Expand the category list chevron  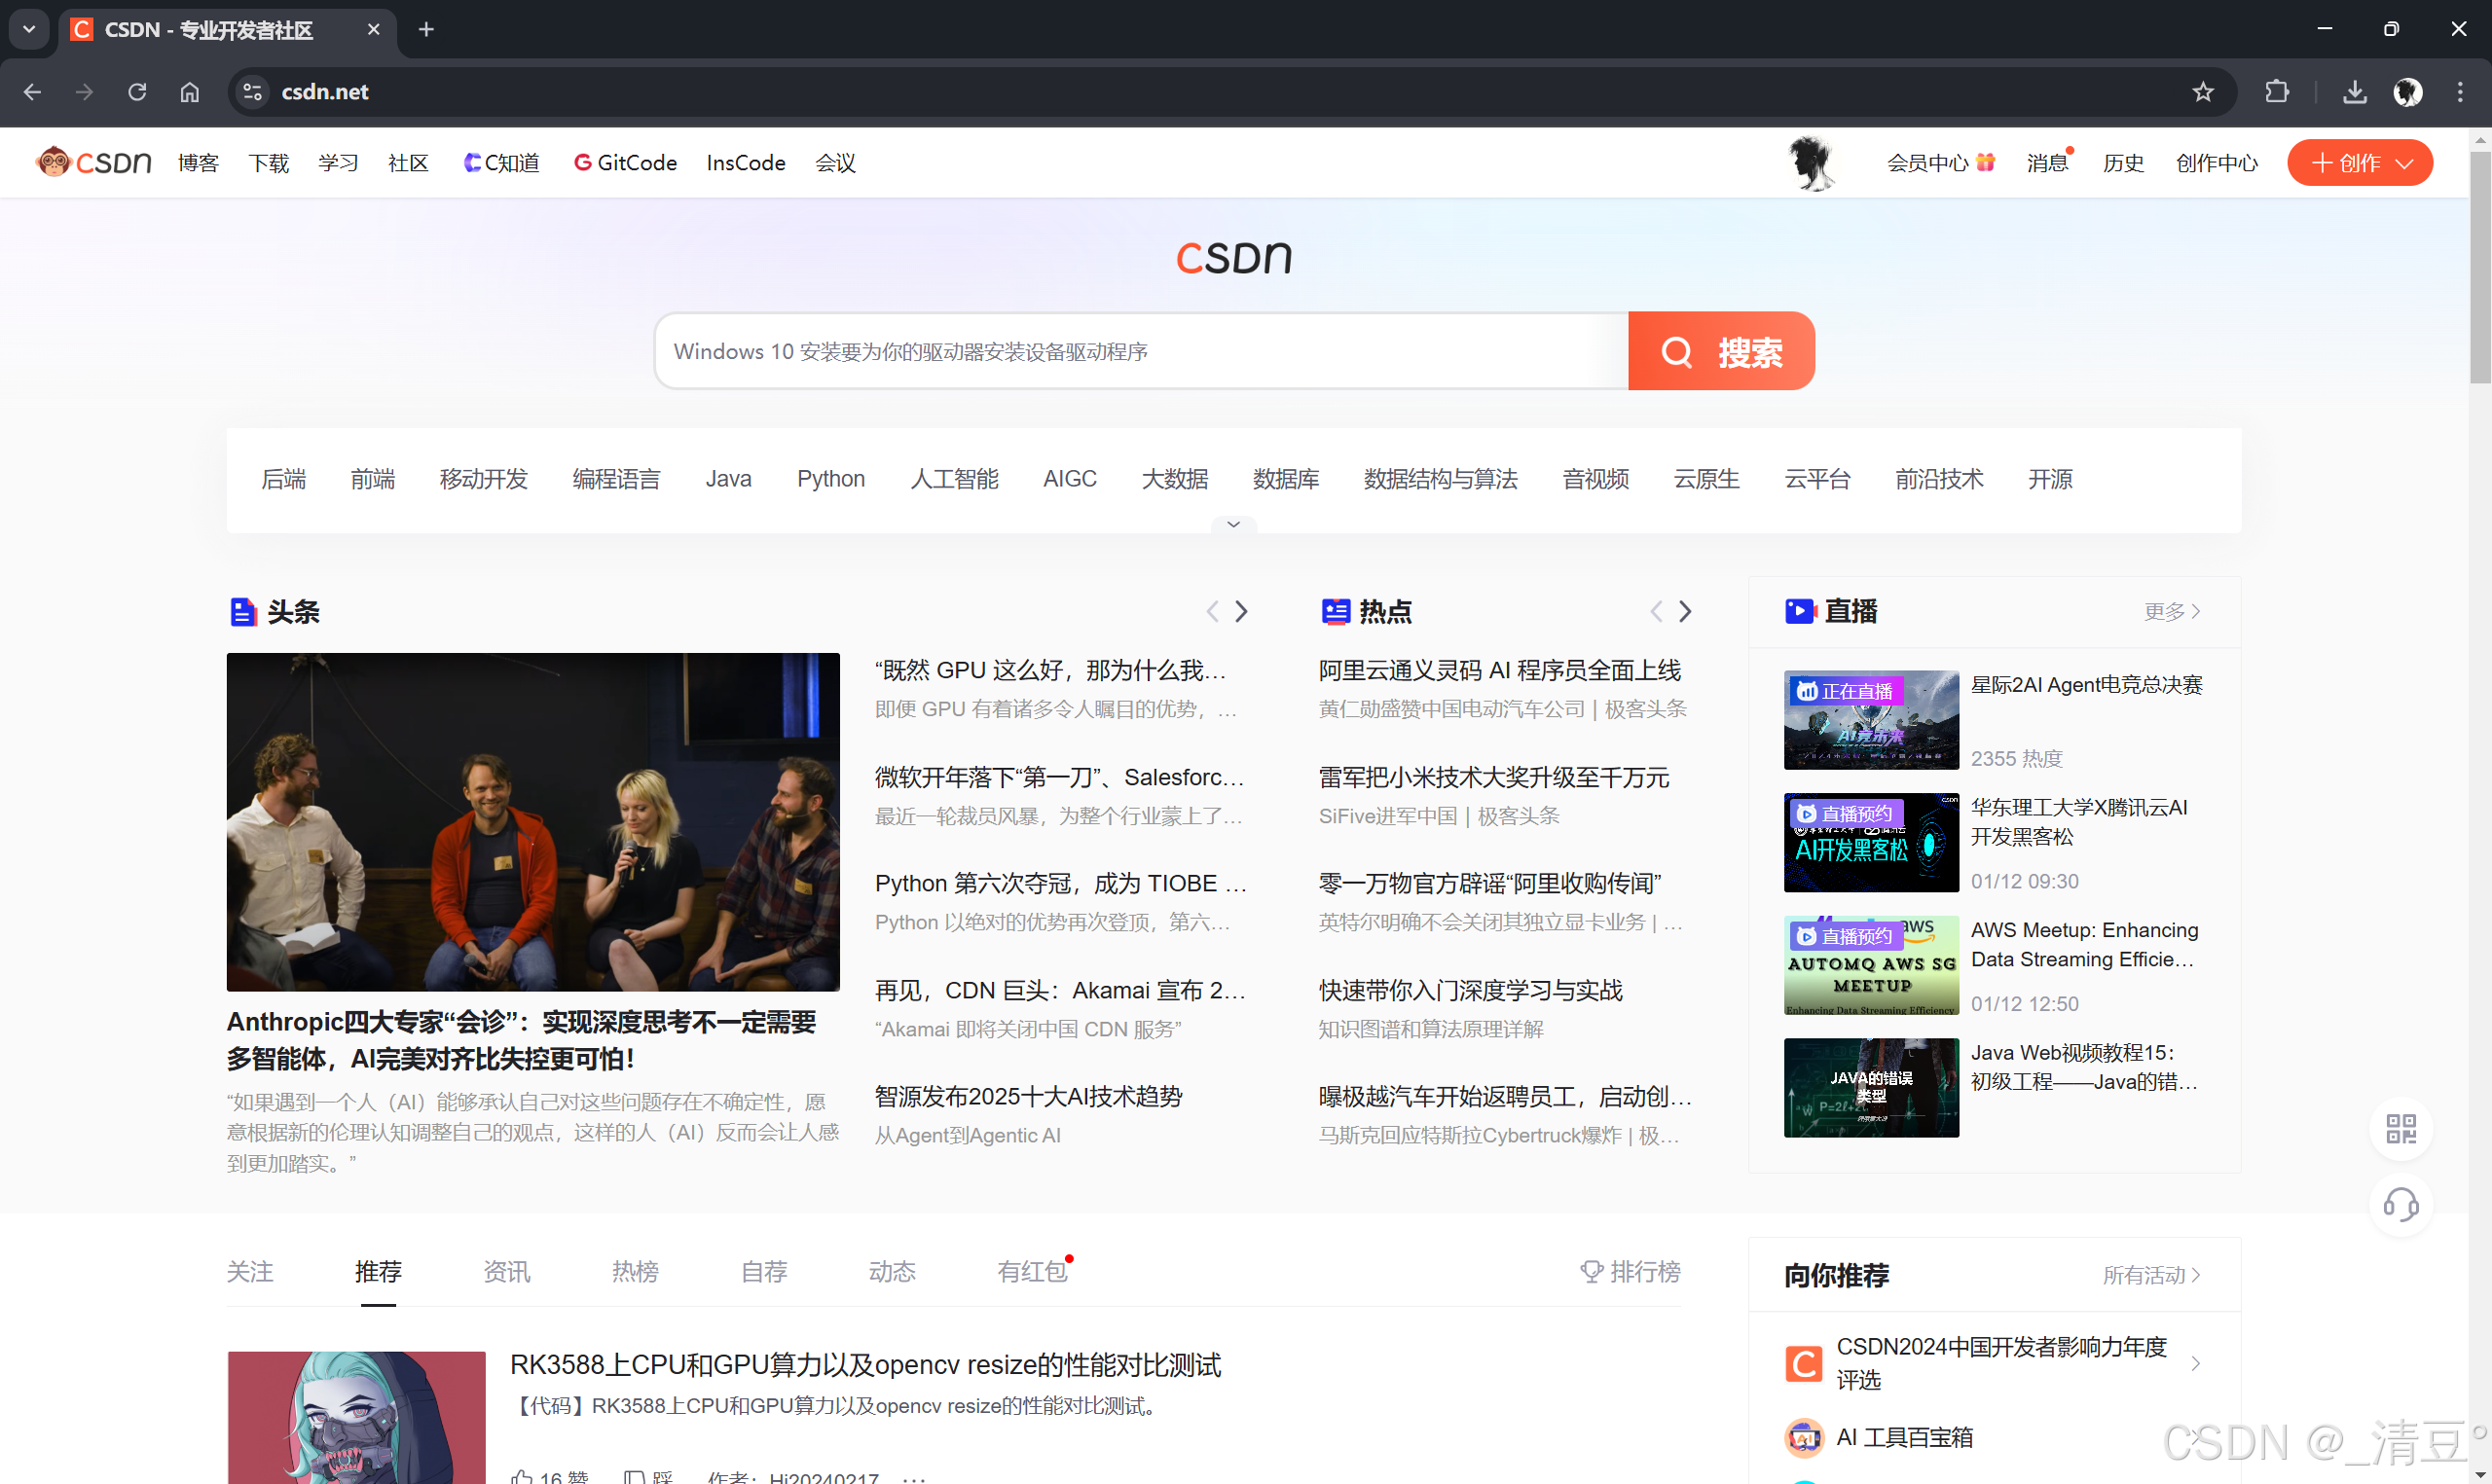(x=1234, y=524)
